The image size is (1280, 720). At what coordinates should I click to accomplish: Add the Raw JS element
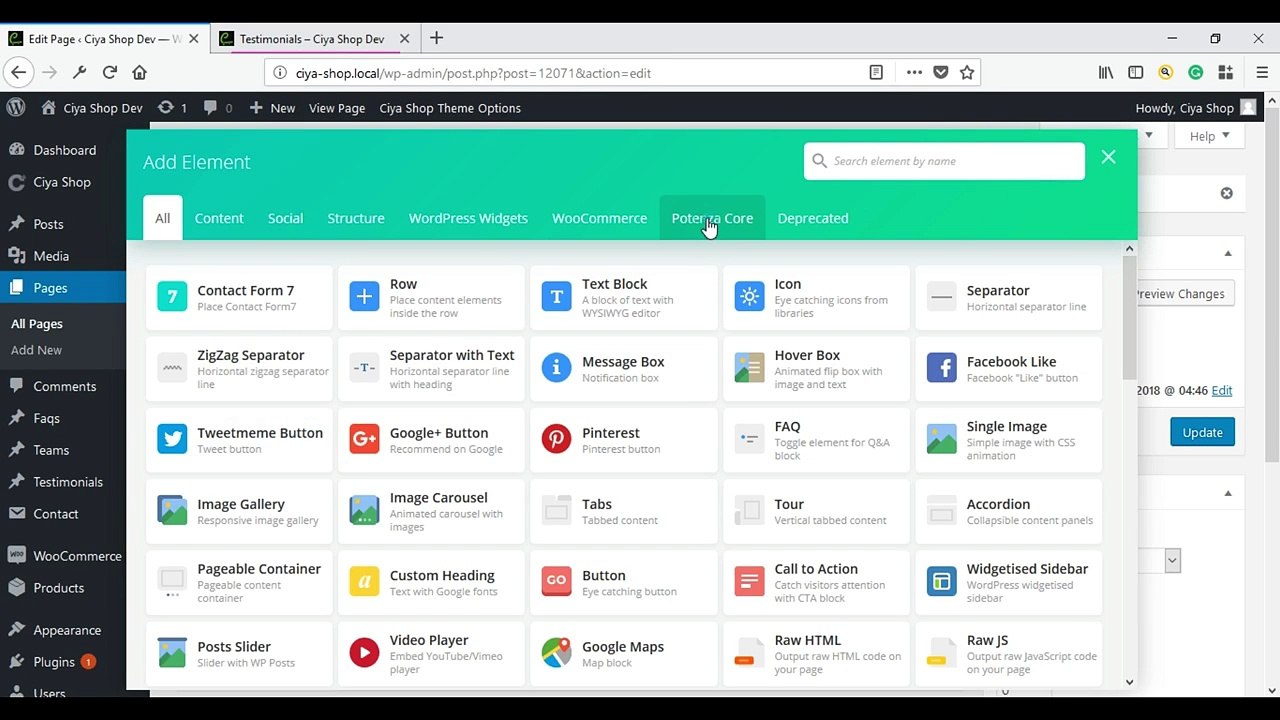(1008, 653)
